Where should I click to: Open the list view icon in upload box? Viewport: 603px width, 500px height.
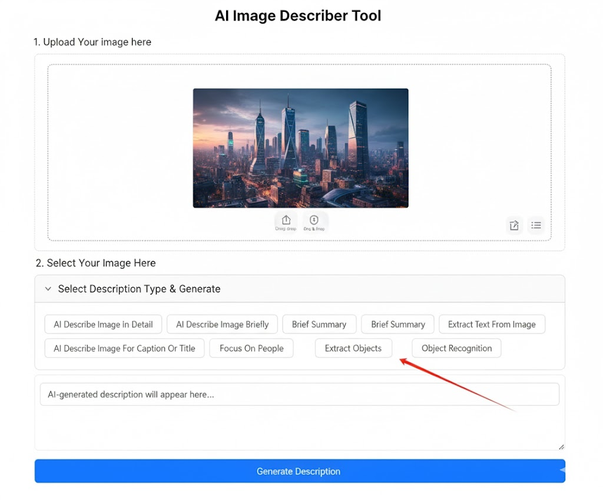[x=537, y=225]
